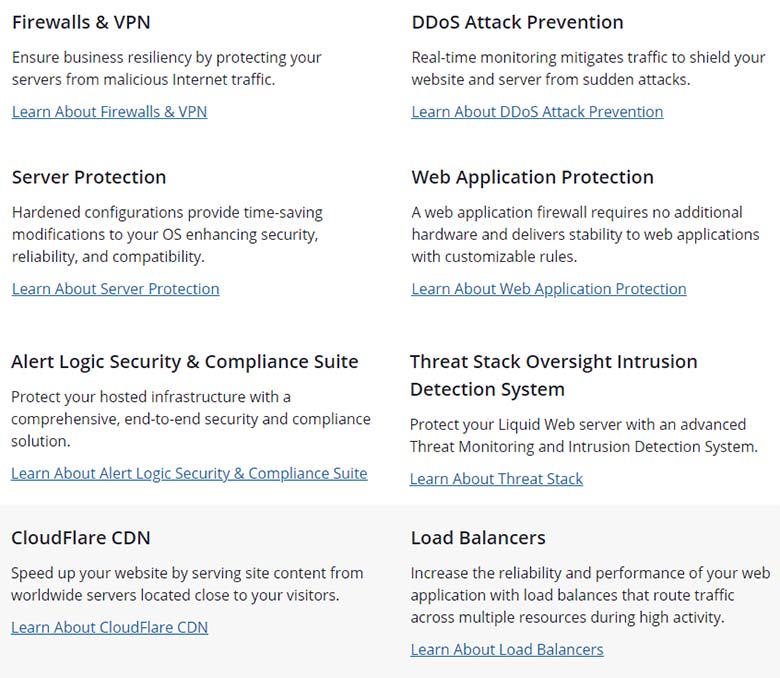Screen dimensions: 780x678
Task: Visit Learn About Alert Logic Security & Compliance Suite
Action: click(x=189, y=473)
